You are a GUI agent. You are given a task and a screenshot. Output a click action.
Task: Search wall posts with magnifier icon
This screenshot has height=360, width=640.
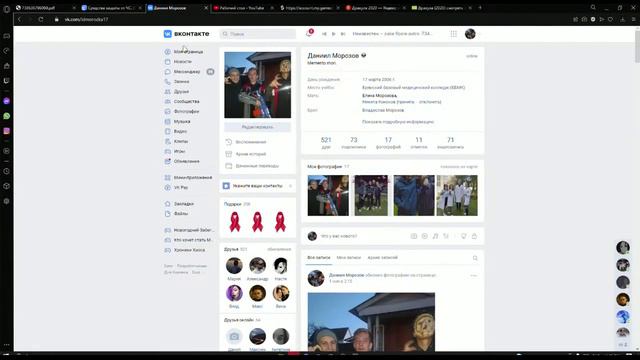475,258
